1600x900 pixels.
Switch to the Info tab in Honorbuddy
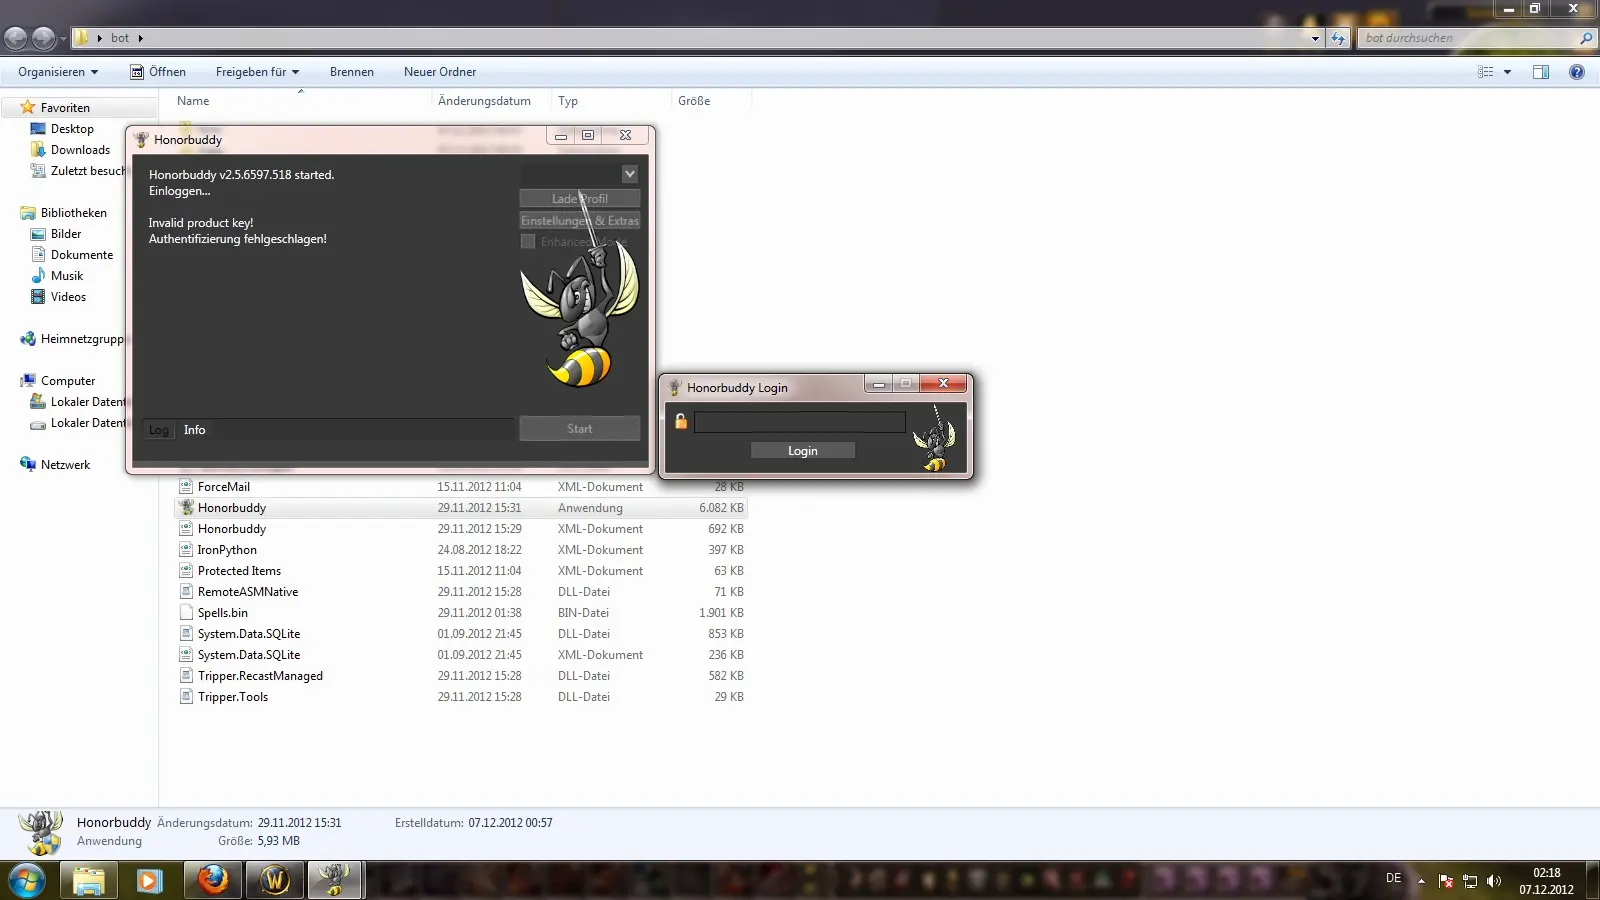click(x=194, y=430)
